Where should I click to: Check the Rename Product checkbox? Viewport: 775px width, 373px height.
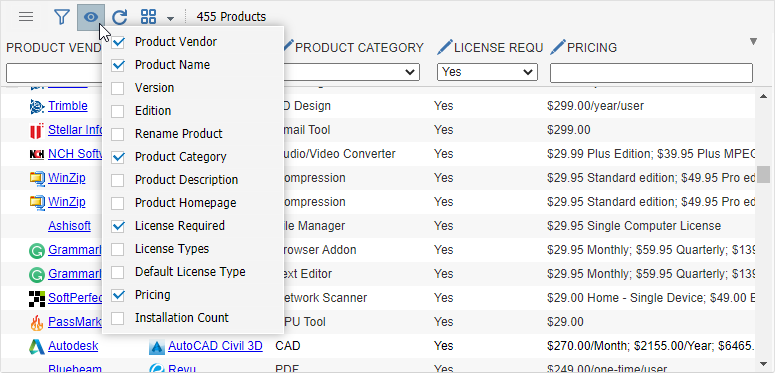118,134
